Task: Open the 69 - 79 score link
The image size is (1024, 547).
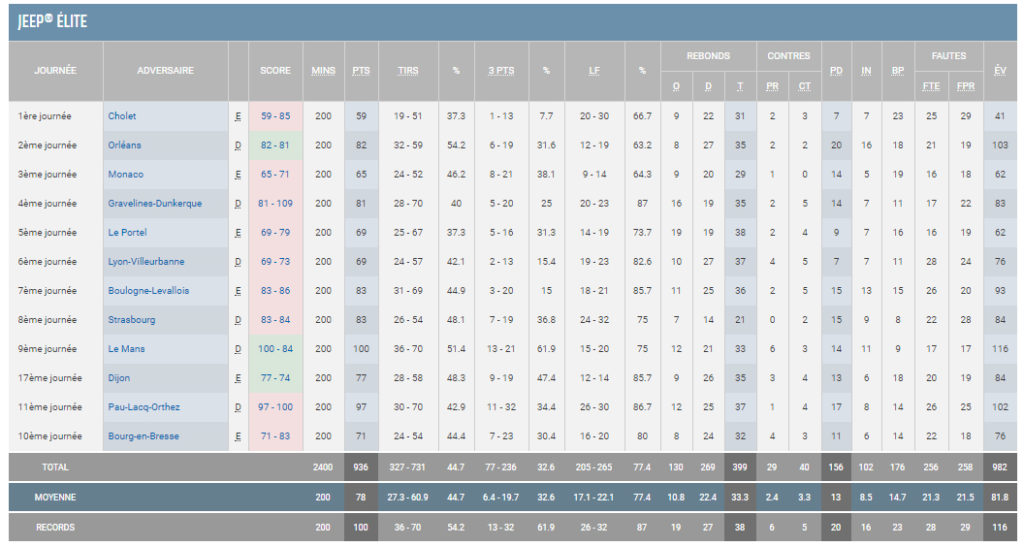Action: click(x=276, y=232)
